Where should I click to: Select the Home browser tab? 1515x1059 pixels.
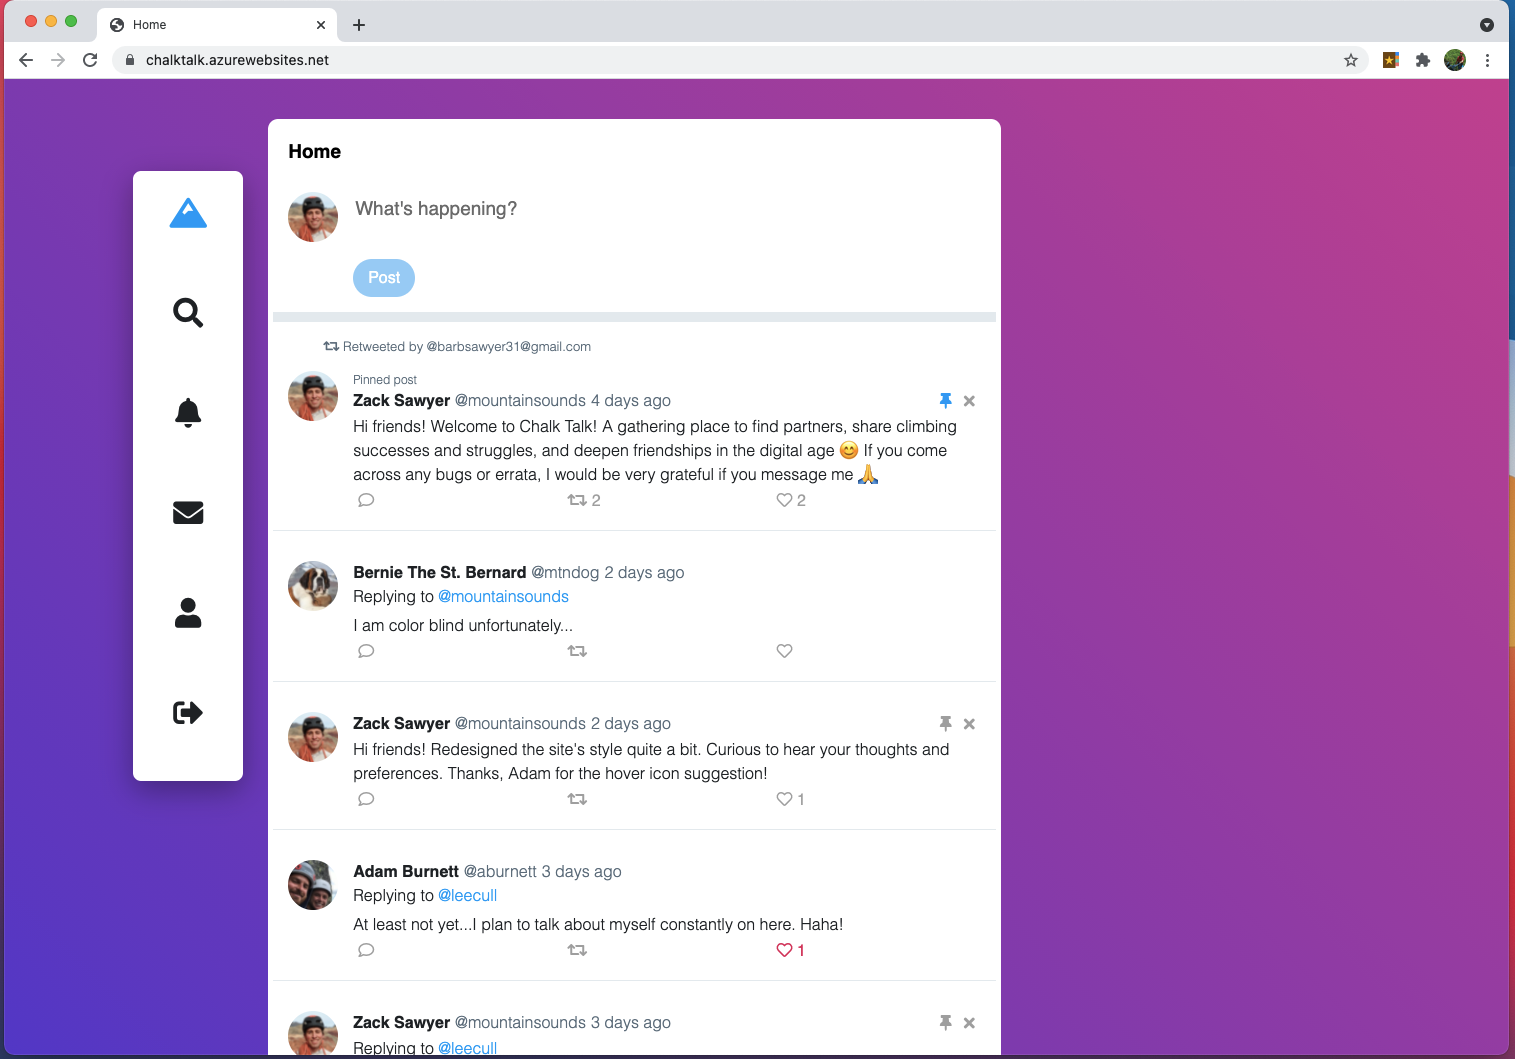pos(217,24)
